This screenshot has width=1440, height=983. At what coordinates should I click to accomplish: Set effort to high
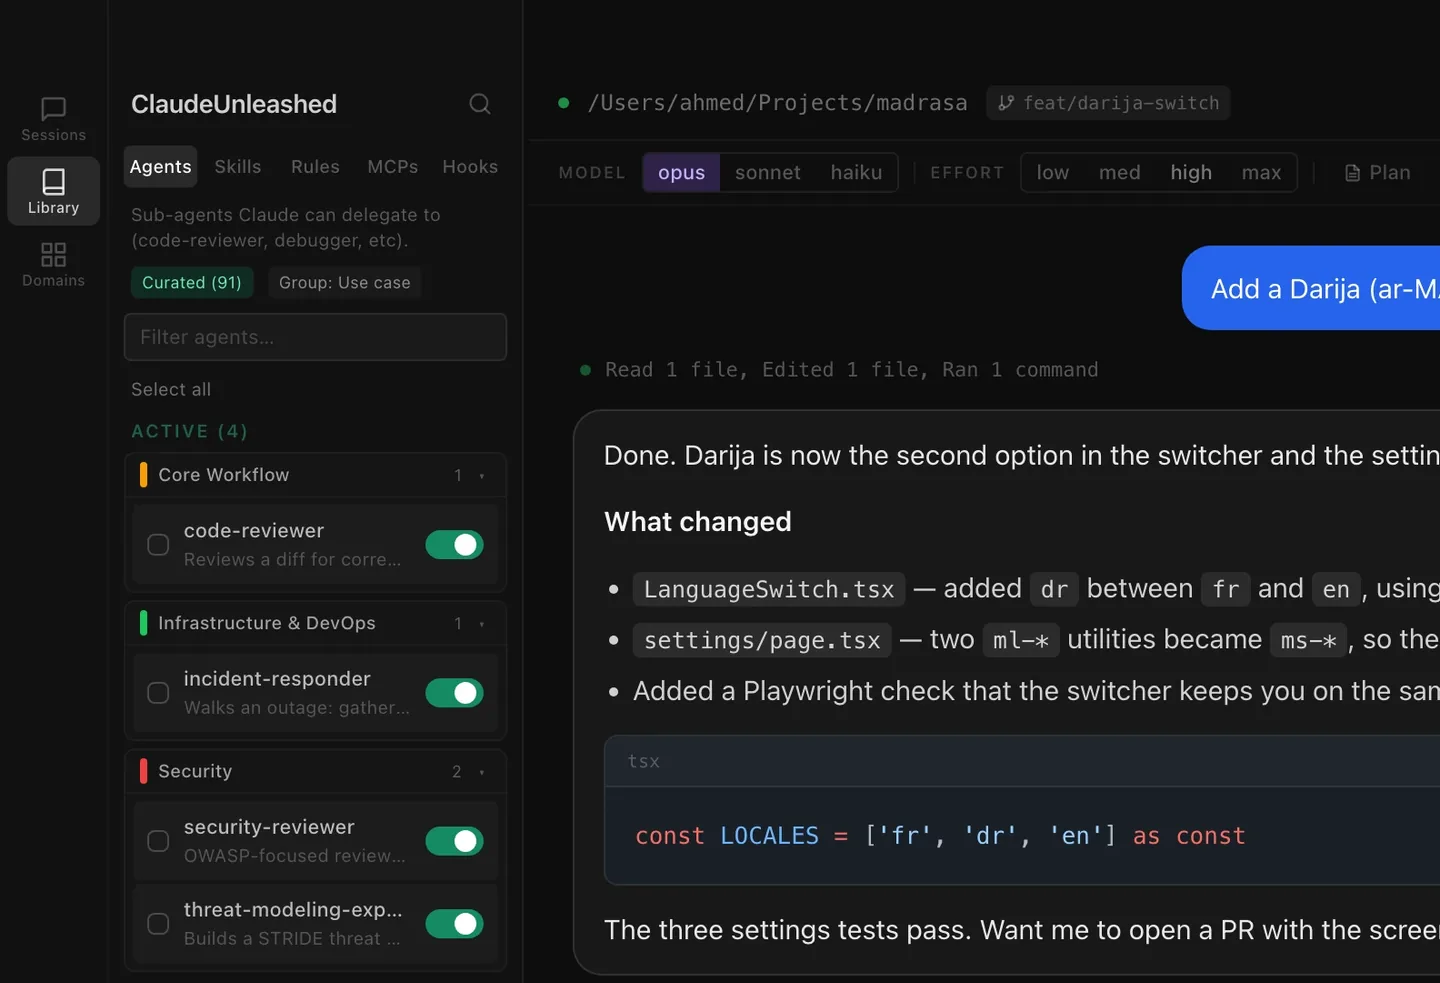1191,173
